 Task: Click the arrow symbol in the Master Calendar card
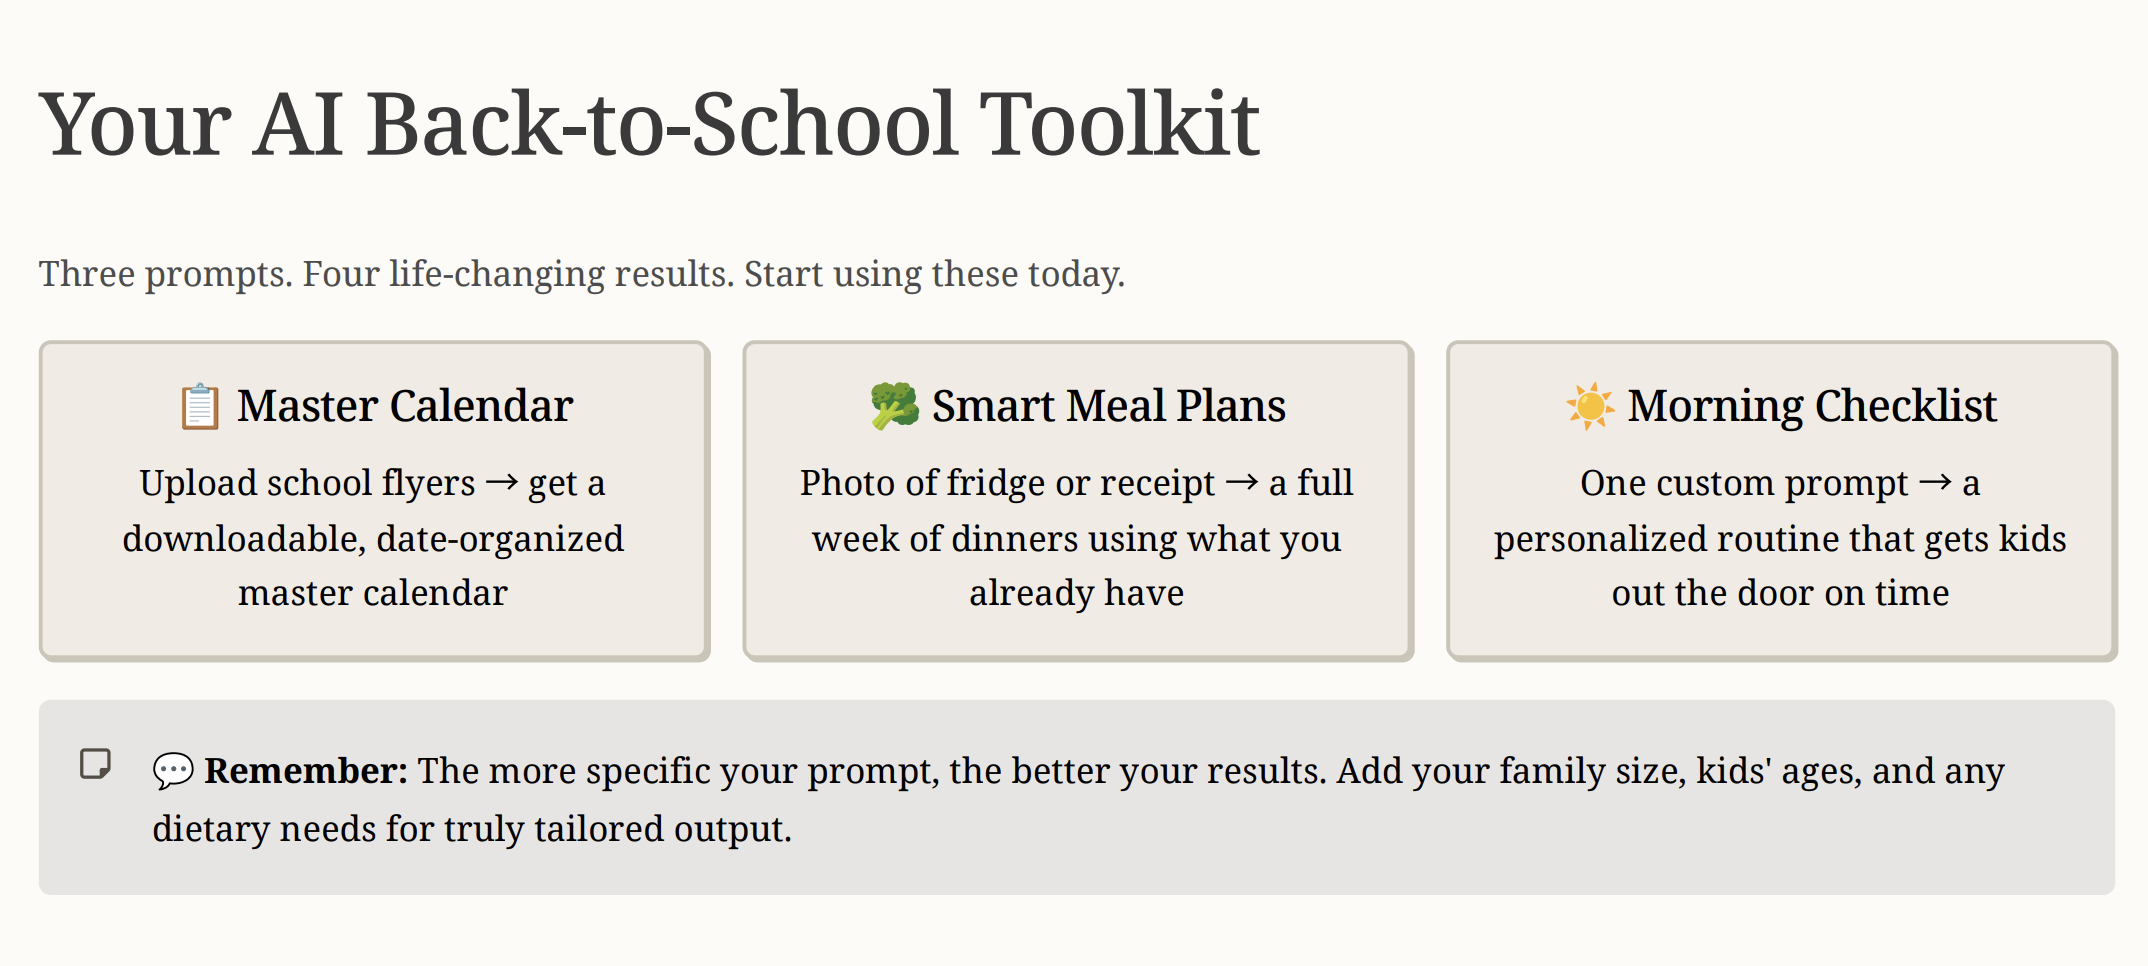[x=502, y=483]
